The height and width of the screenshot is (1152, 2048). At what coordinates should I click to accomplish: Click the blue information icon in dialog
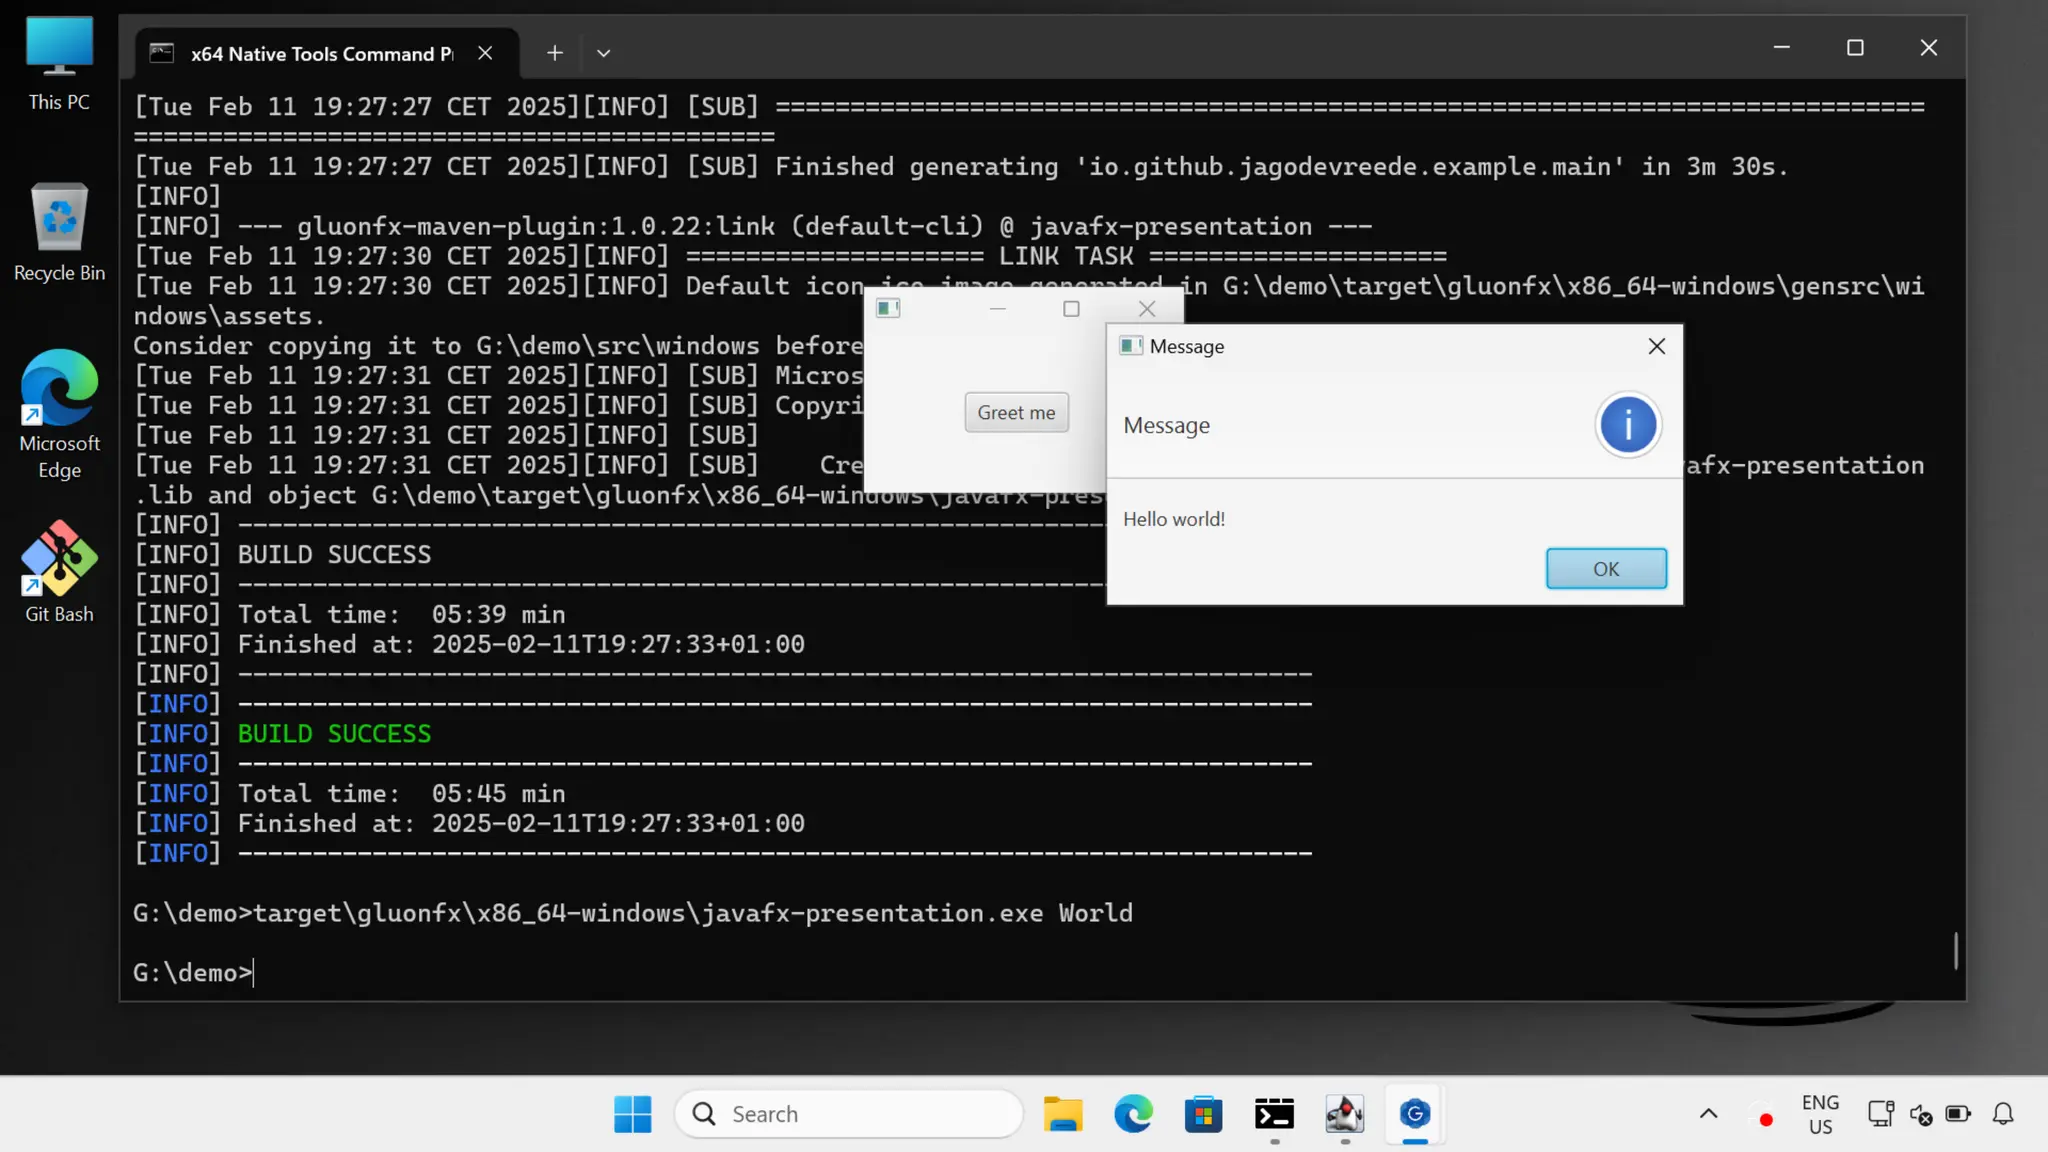[1627, 425]
